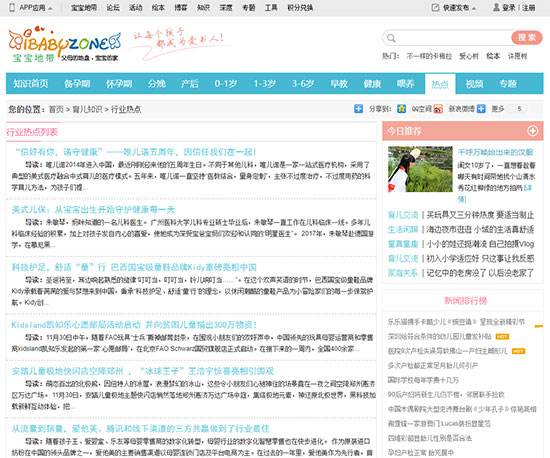Screen dimensions: 550x458
Task: Open 论坛 in the top bar
Action: (113, 8)
